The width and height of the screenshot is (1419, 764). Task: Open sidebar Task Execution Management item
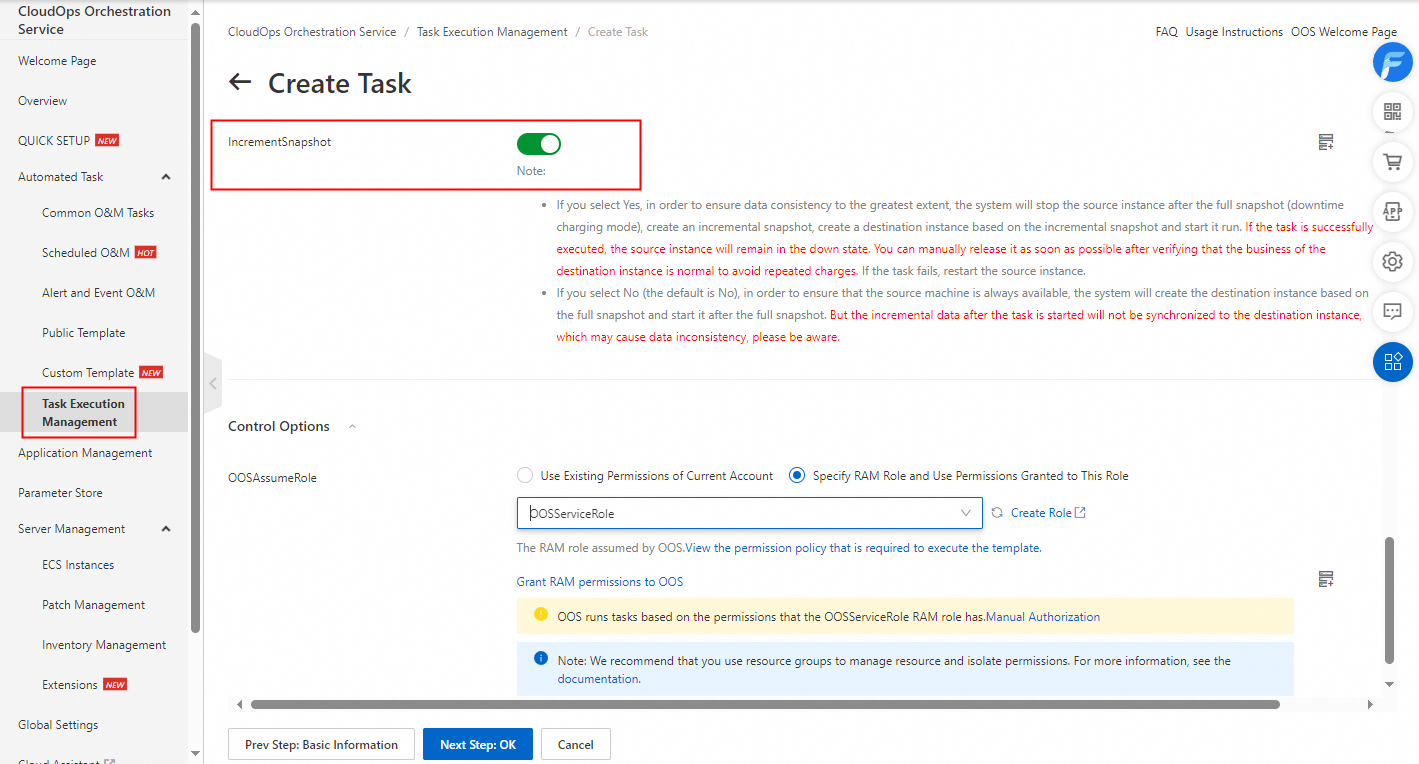pyautogui.click(x=83, y=413)
